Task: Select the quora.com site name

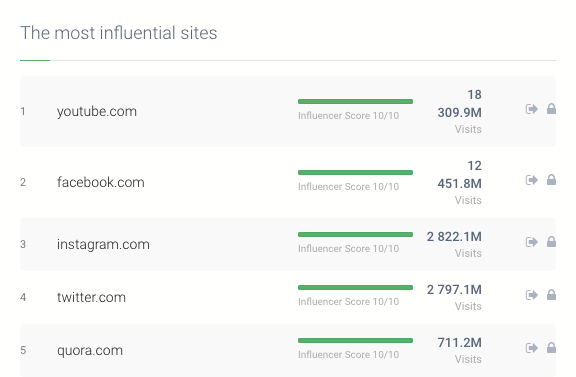Action: [x=90, y=350]
